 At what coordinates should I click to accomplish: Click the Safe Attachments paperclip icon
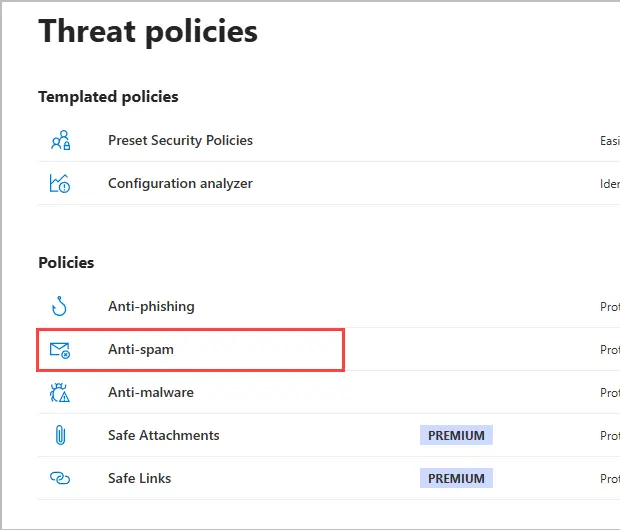click(x=60, y=436)
